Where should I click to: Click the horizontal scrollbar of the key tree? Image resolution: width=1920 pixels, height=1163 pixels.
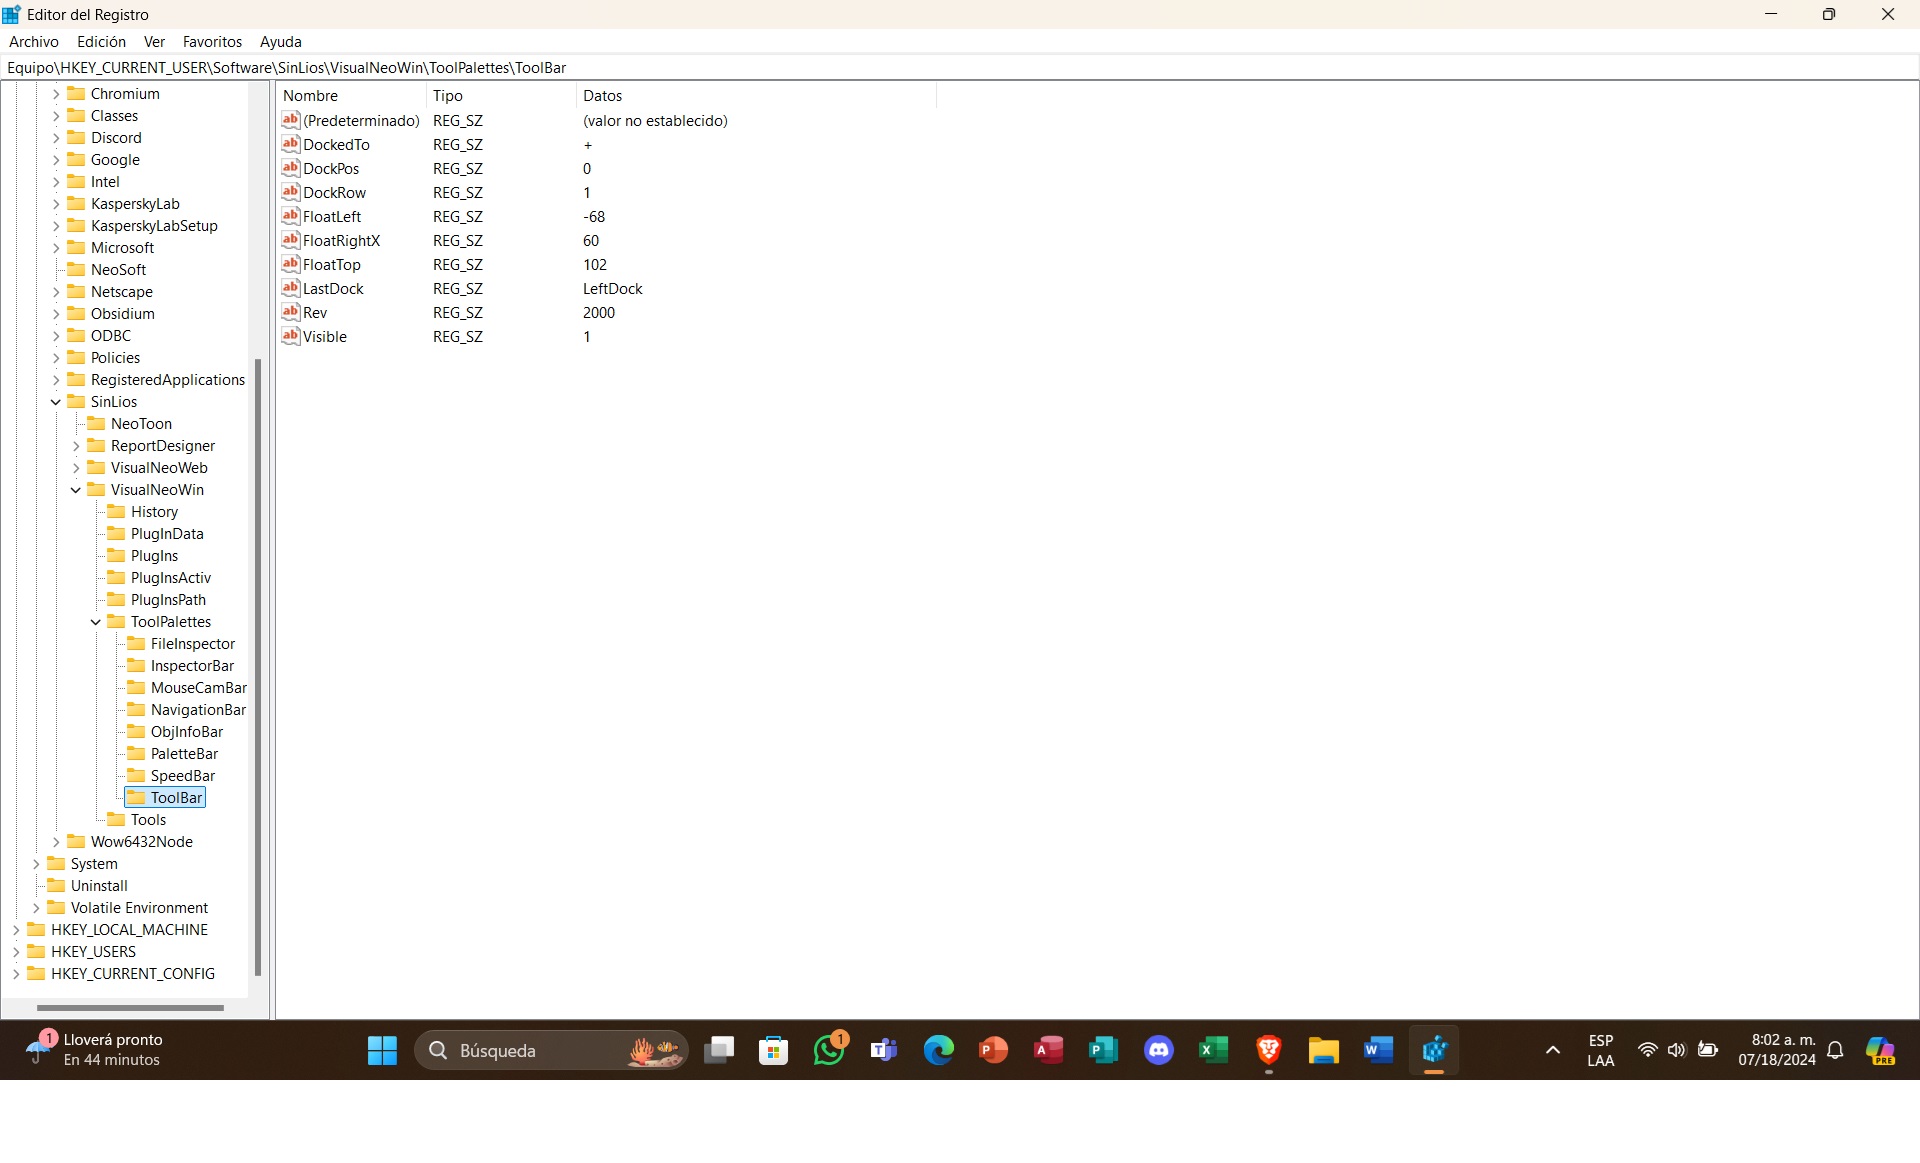pos(130,1008)
